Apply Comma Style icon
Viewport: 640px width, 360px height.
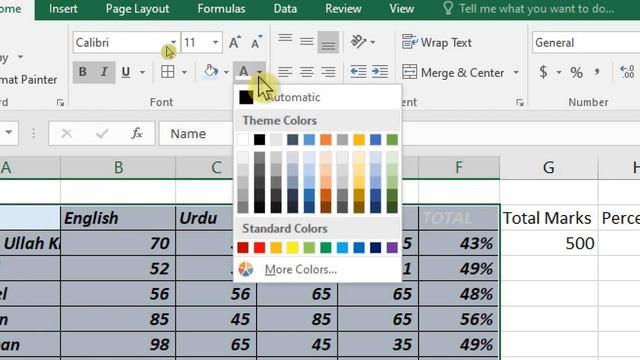point(597,72)
